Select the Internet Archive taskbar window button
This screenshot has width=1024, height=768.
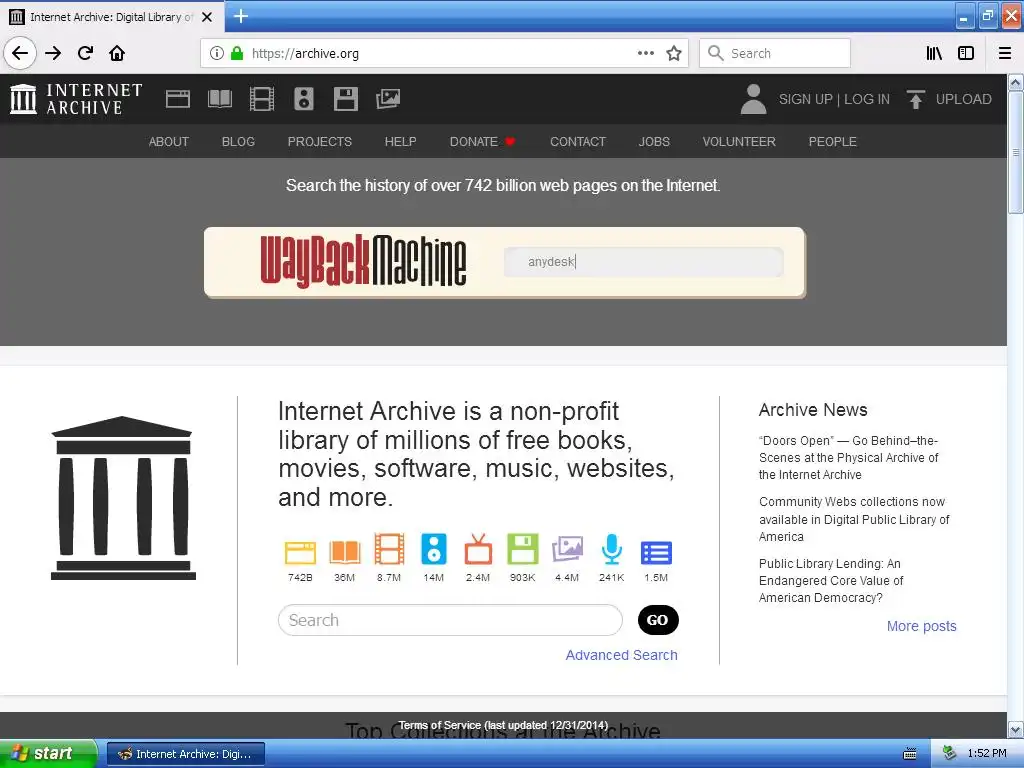(186, 754)
